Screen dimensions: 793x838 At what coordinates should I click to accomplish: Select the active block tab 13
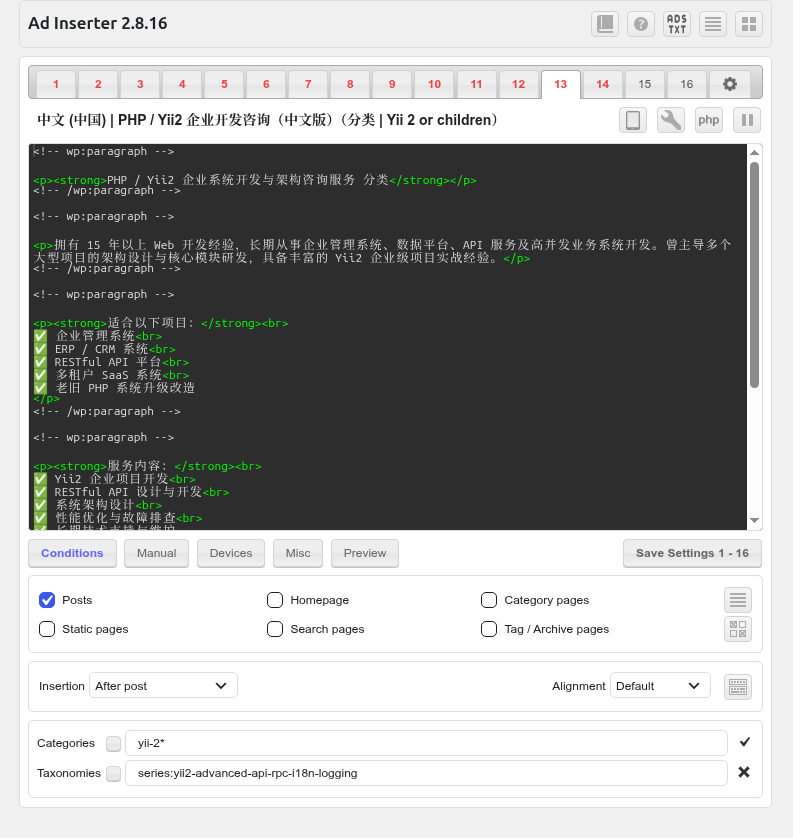tap(561, 84)
